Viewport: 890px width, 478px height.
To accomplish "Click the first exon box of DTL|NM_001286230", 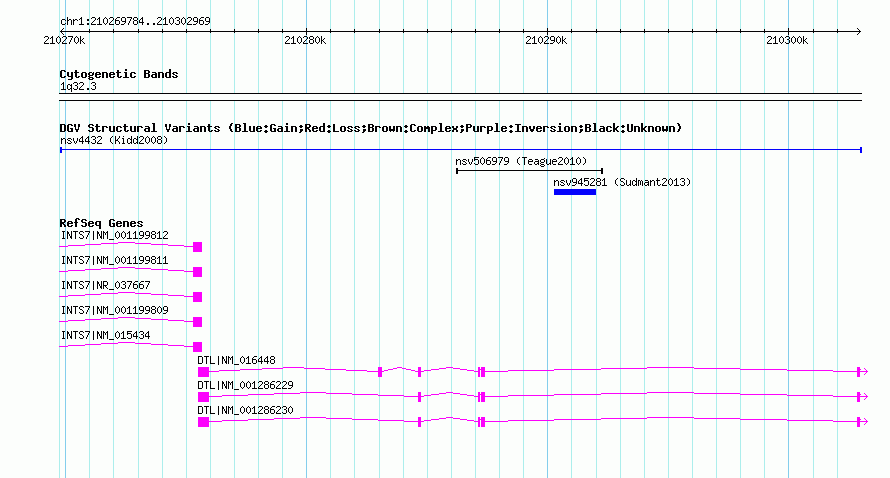I will point(203,422).
